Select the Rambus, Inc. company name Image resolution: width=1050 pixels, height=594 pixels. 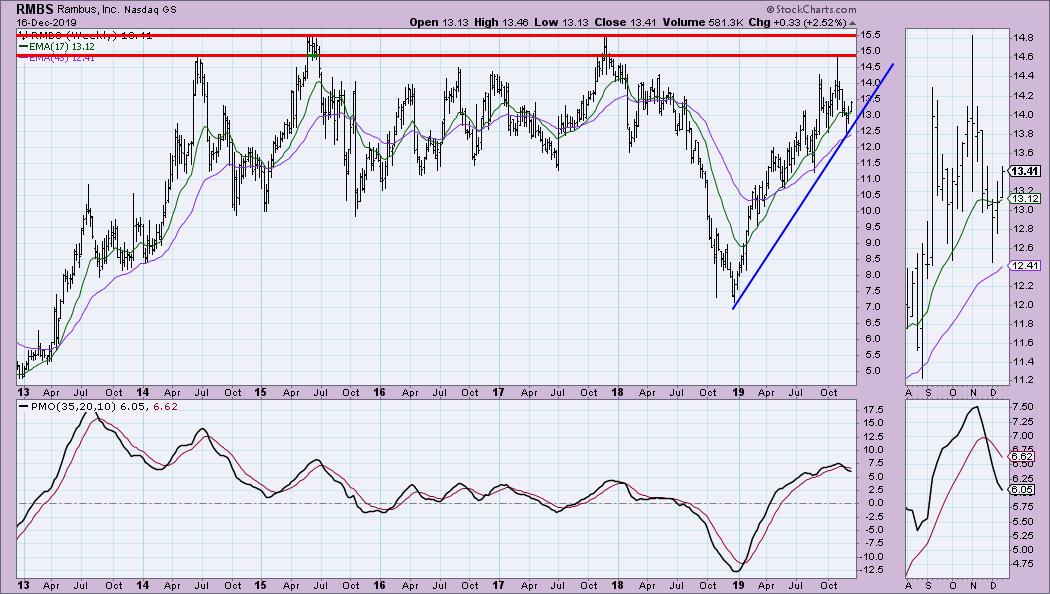pos(88,10)
